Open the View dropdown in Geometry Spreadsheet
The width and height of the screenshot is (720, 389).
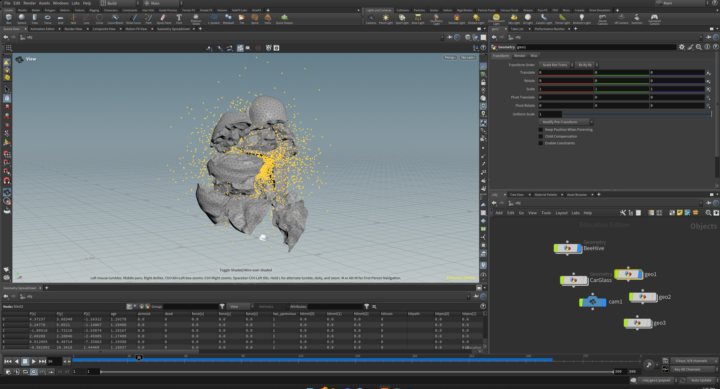[240, 306]
